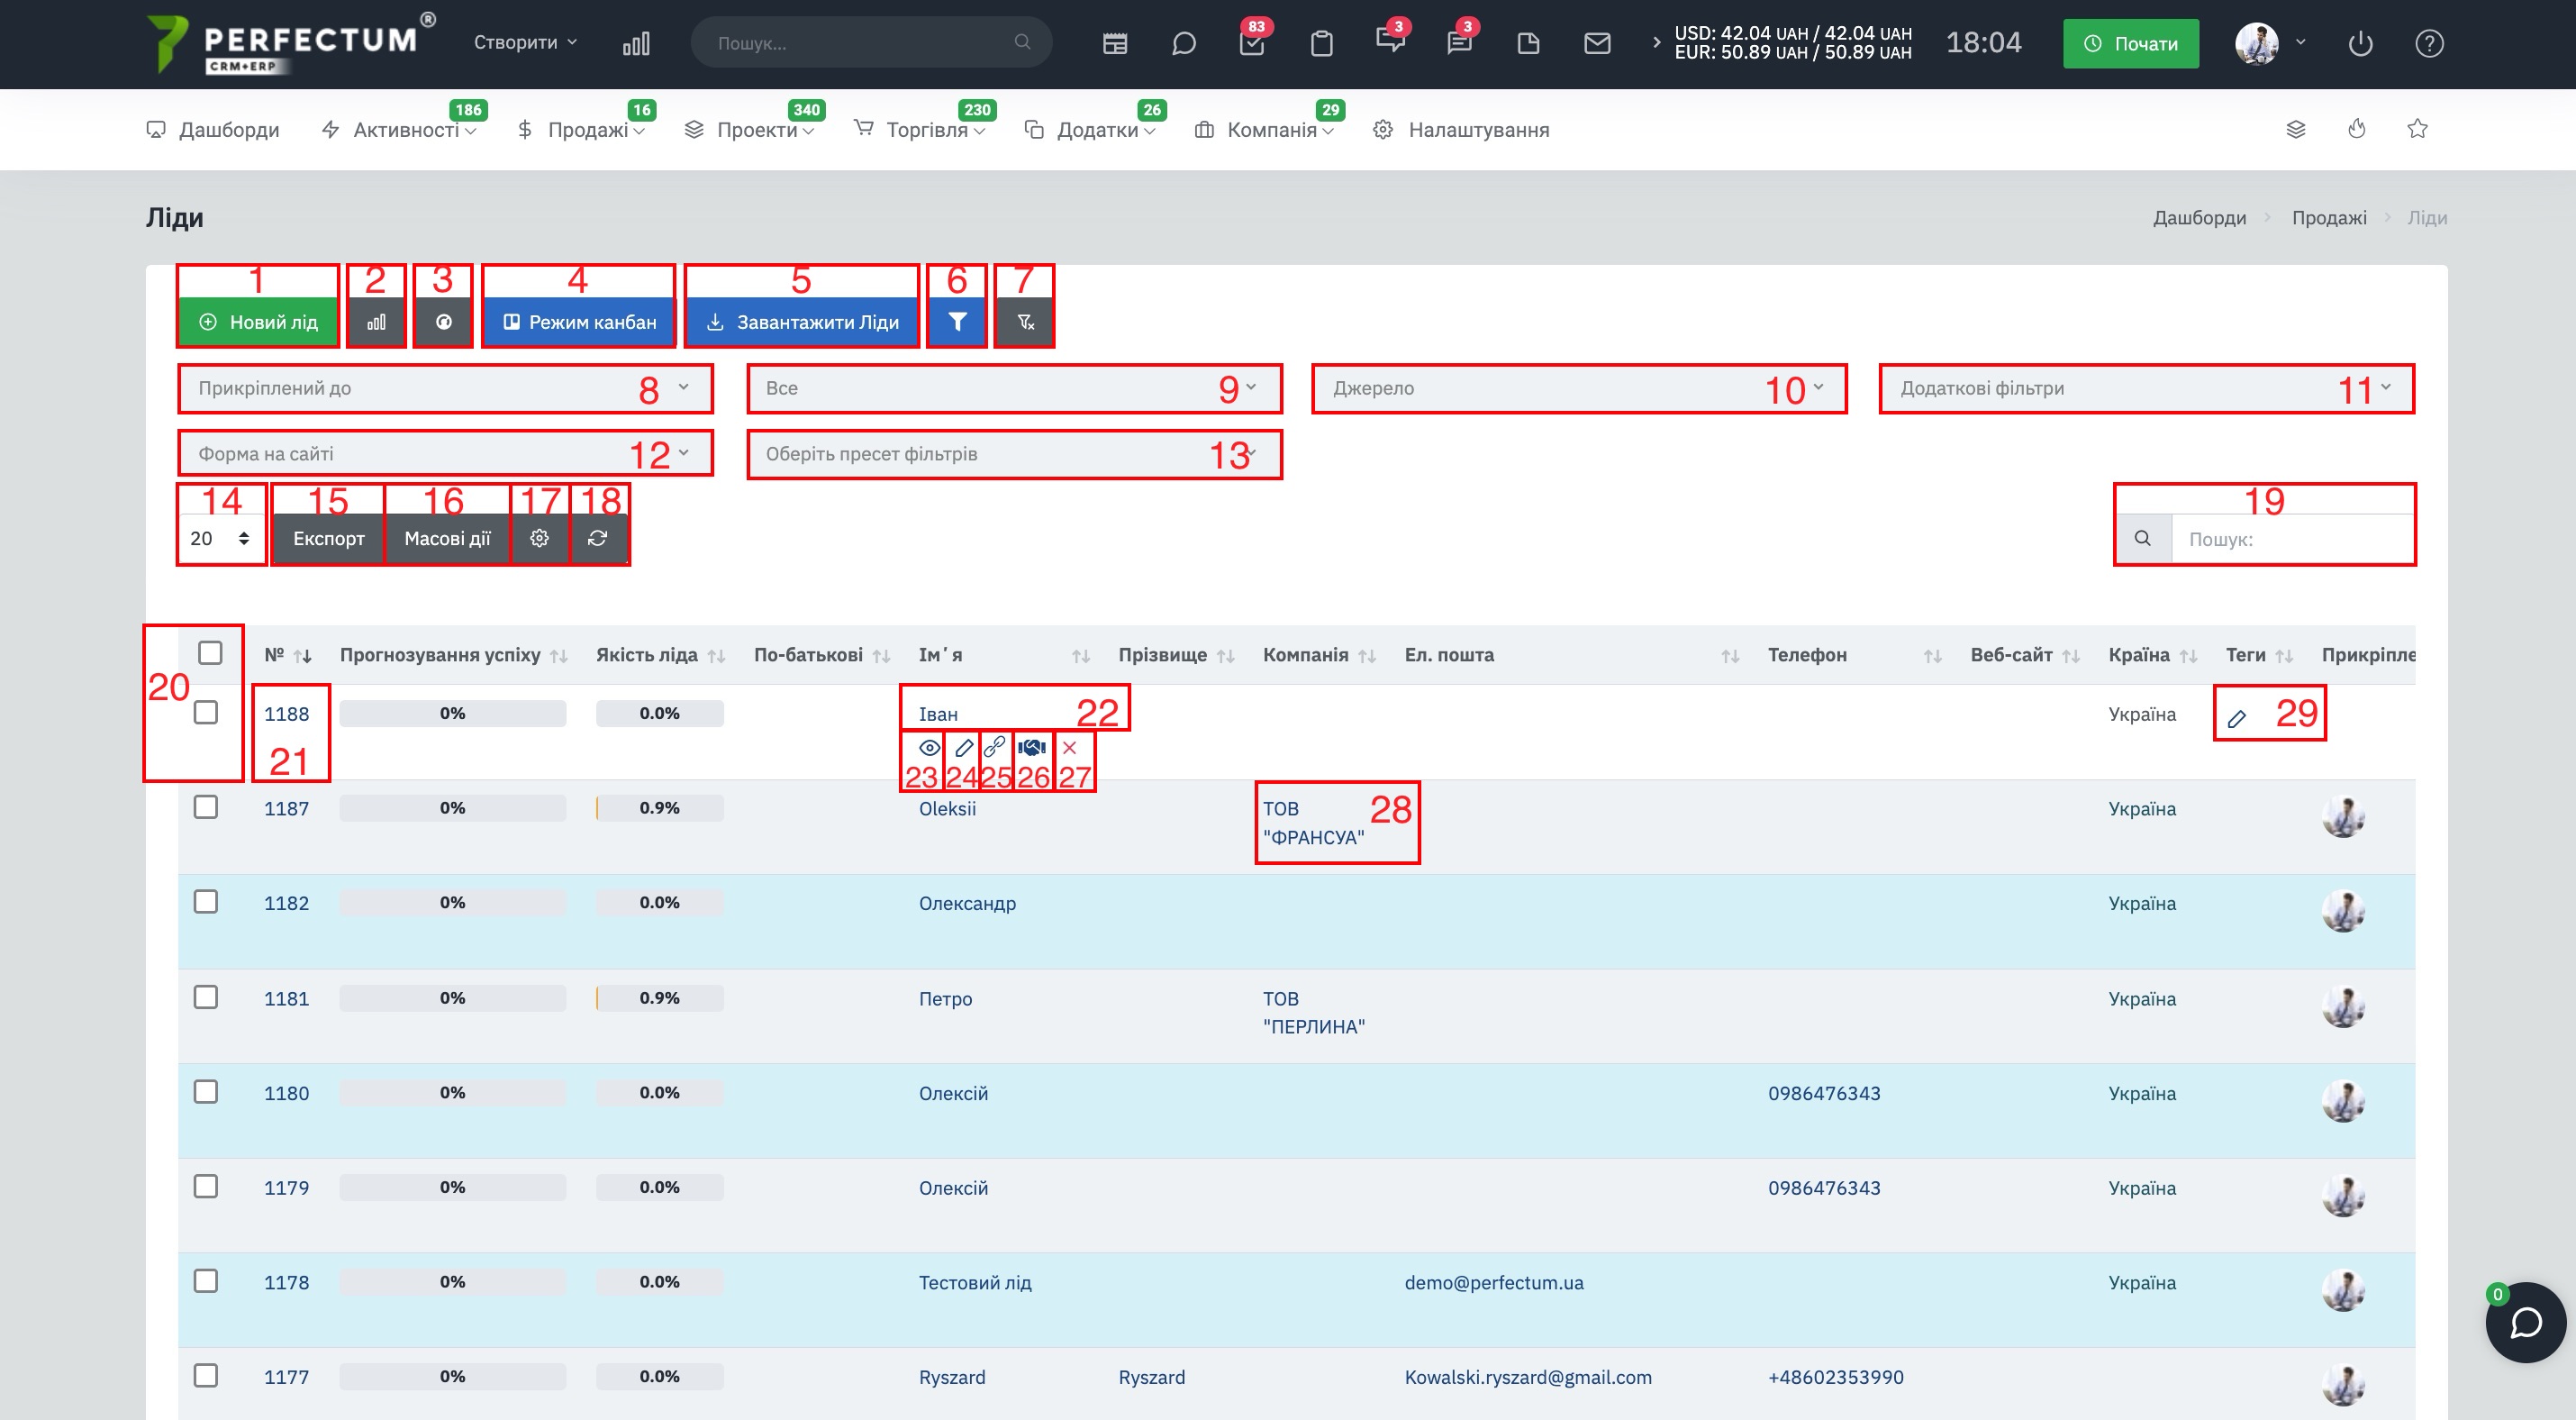Screen dimensions: 2576x1420
Task: Open the Масові дії button
Action: click(x=448, y=538)
